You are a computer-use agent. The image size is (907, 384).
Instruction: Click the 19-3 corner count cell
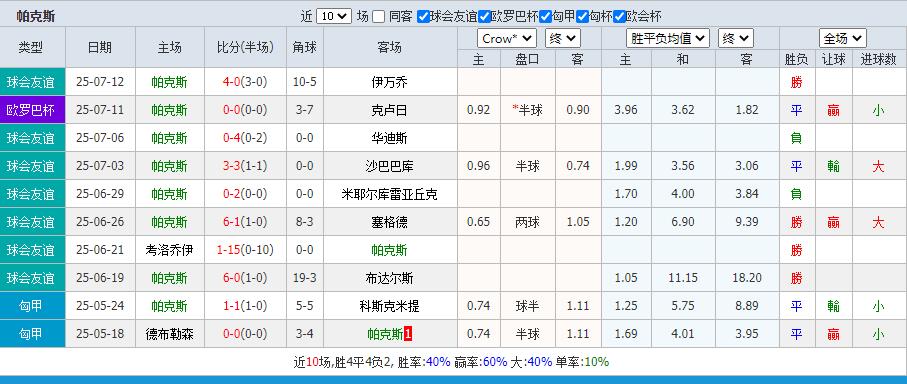(304, 278)
